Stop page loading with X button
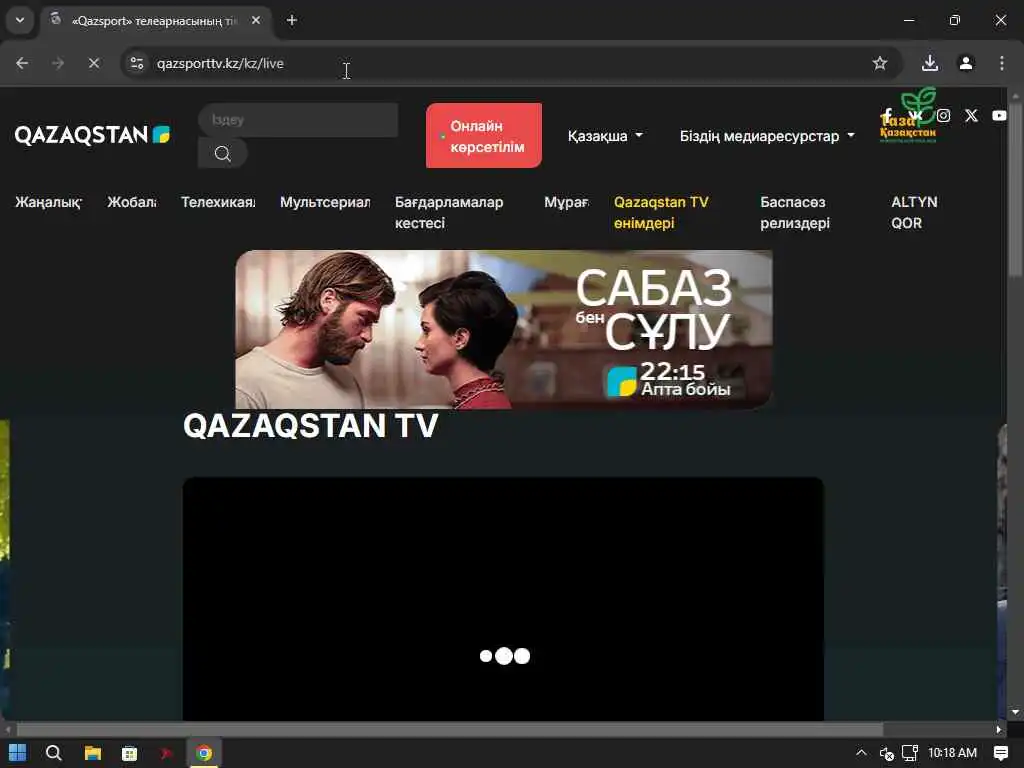Viewport: 1024px width, 768px height. click(93, 63)
